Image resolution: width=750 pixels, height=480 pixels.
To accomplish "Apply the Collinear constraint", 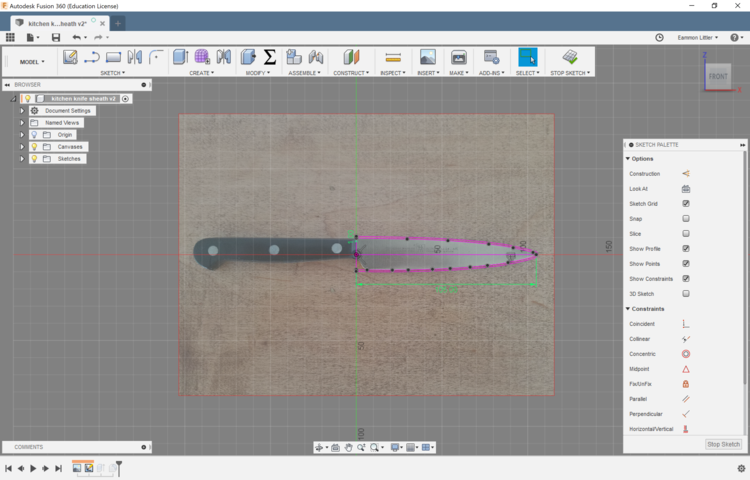I will point(686,339).
